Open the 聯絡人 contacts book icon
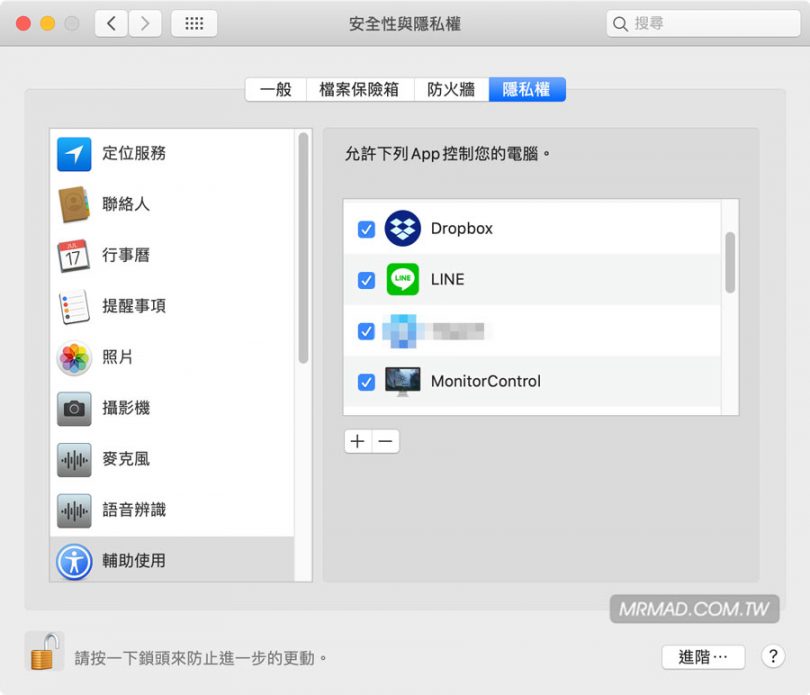The height and width of the screenshot is (695, 810). (x=74, y=205)
